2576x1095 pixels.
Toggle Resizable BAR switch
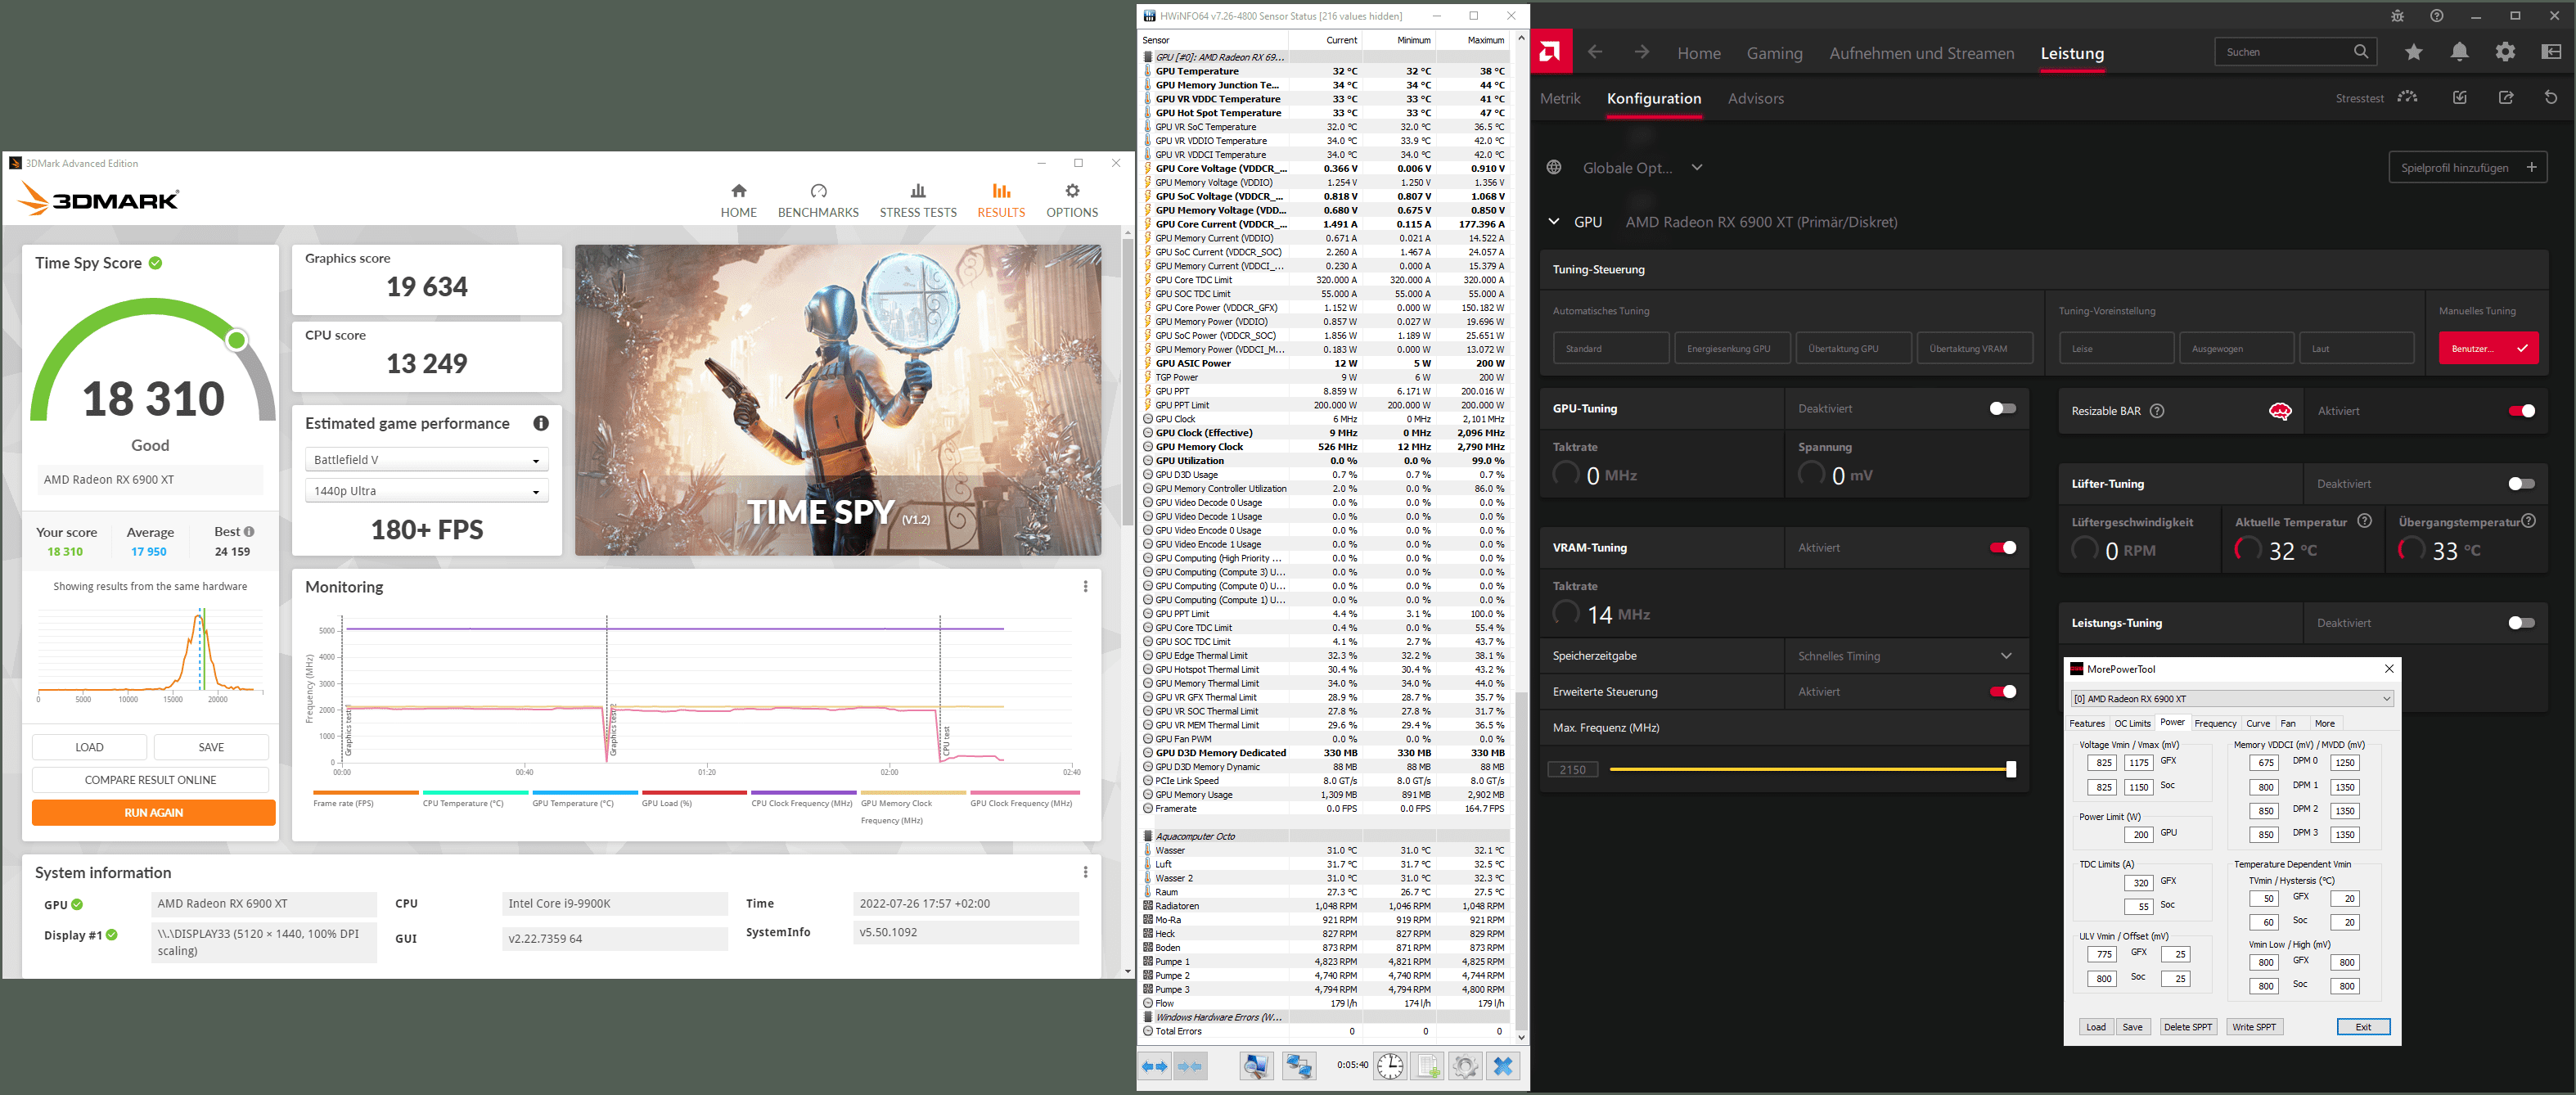(x=2521, y=411)
